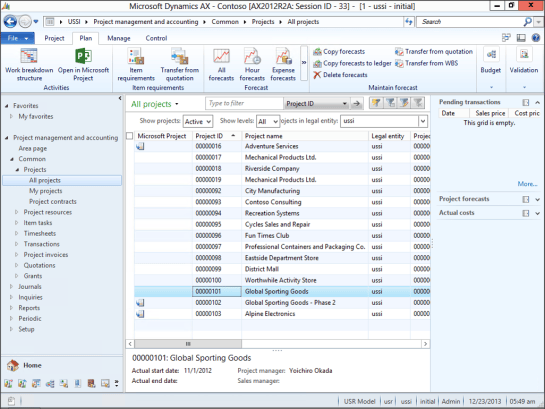Click the refresh icon beside address bar
545x409 pixels.
coord(409,22)
